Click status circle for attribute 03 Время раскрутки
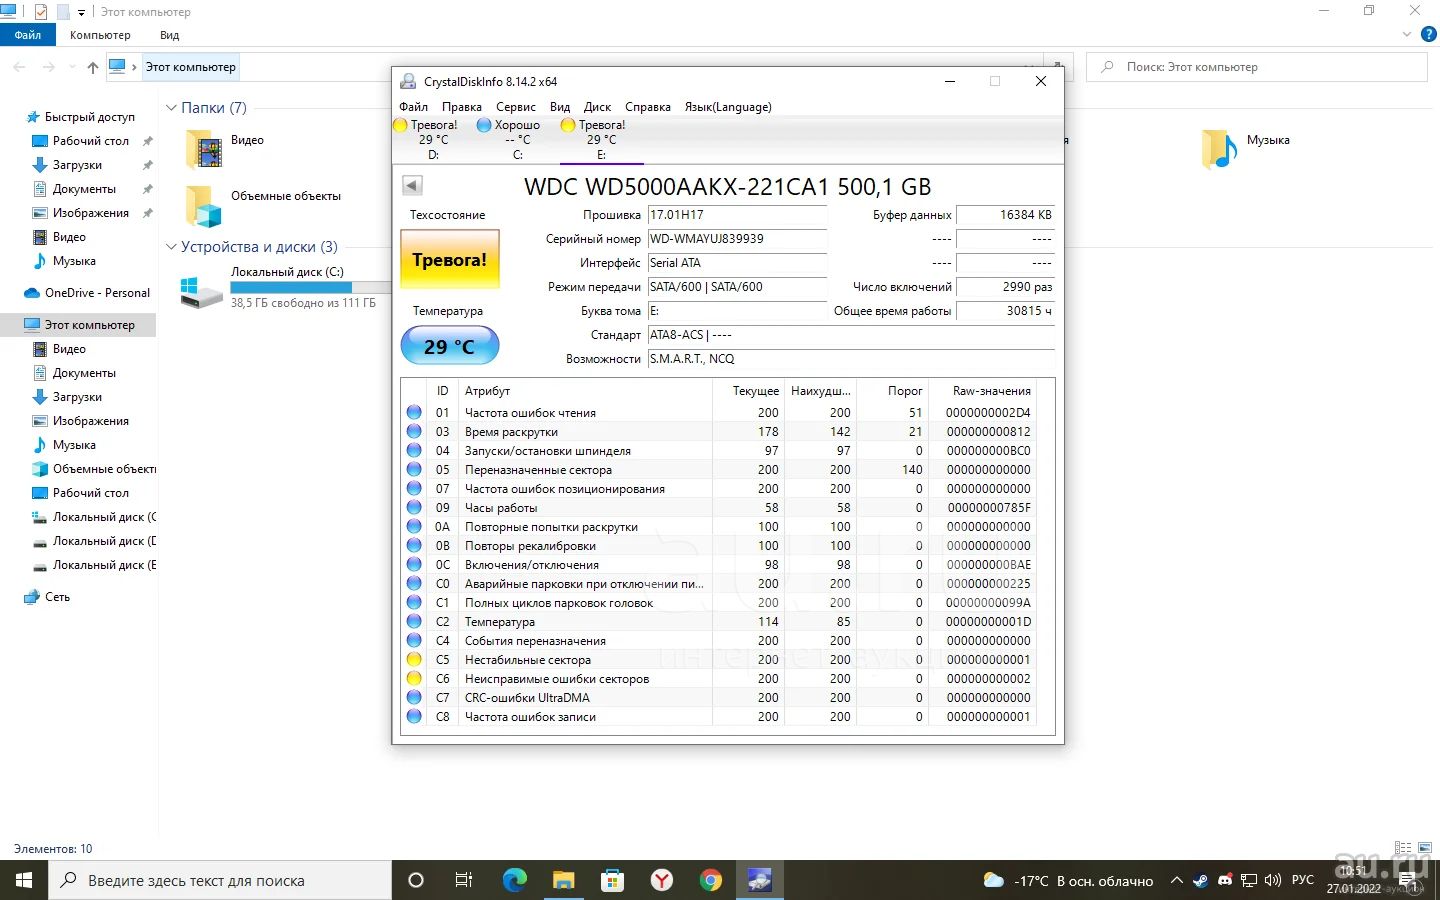This screenshot has height=900, width=1440. (x=414, y=431)
